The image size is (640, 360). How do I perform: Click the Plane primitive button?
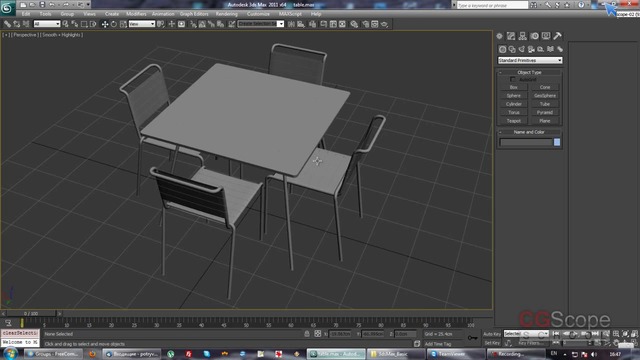click(545, 121)
